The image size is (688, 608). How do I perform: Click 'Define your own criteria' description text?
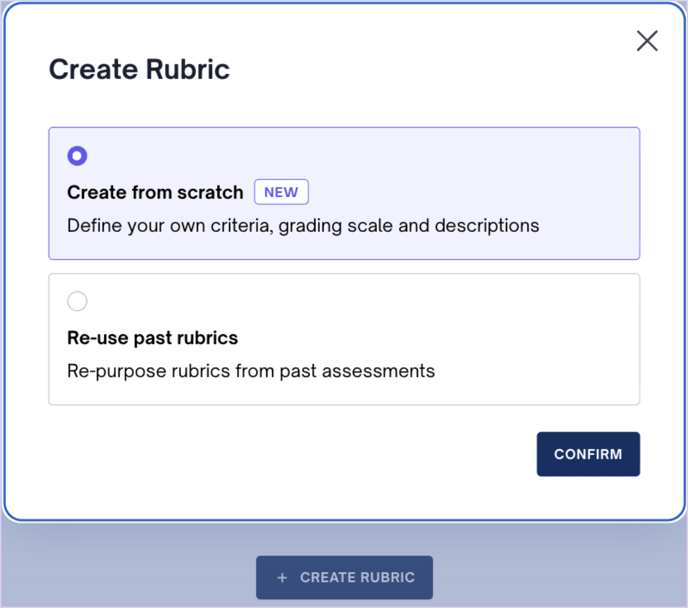303,225
